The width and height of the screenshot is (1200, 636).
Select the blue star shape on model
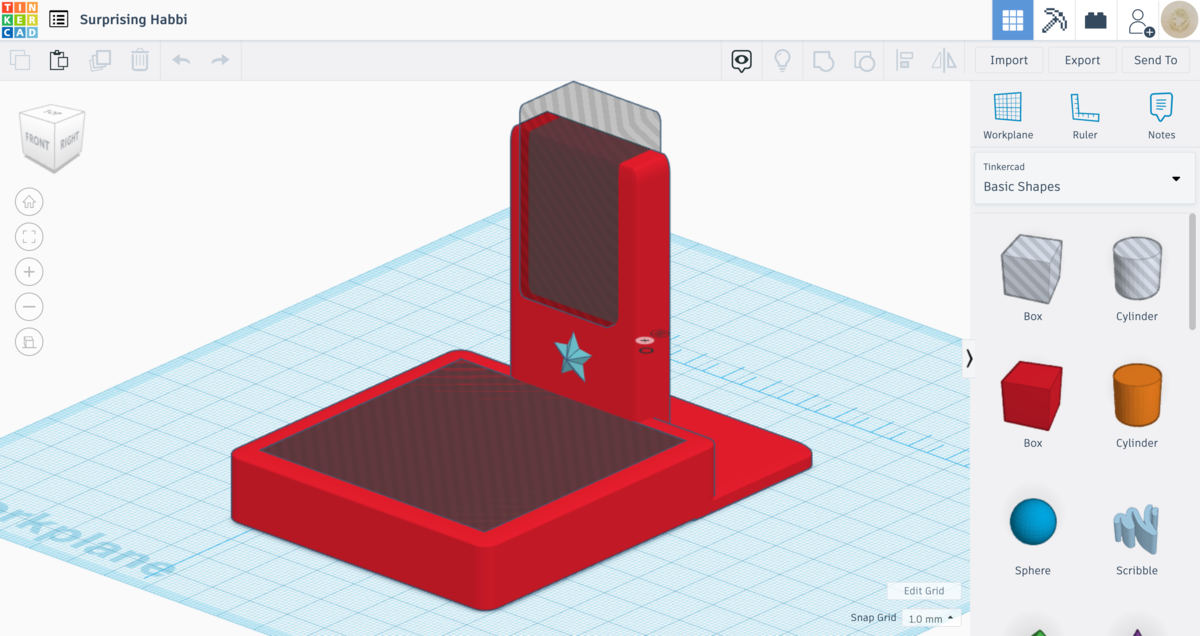coord(573,357)
